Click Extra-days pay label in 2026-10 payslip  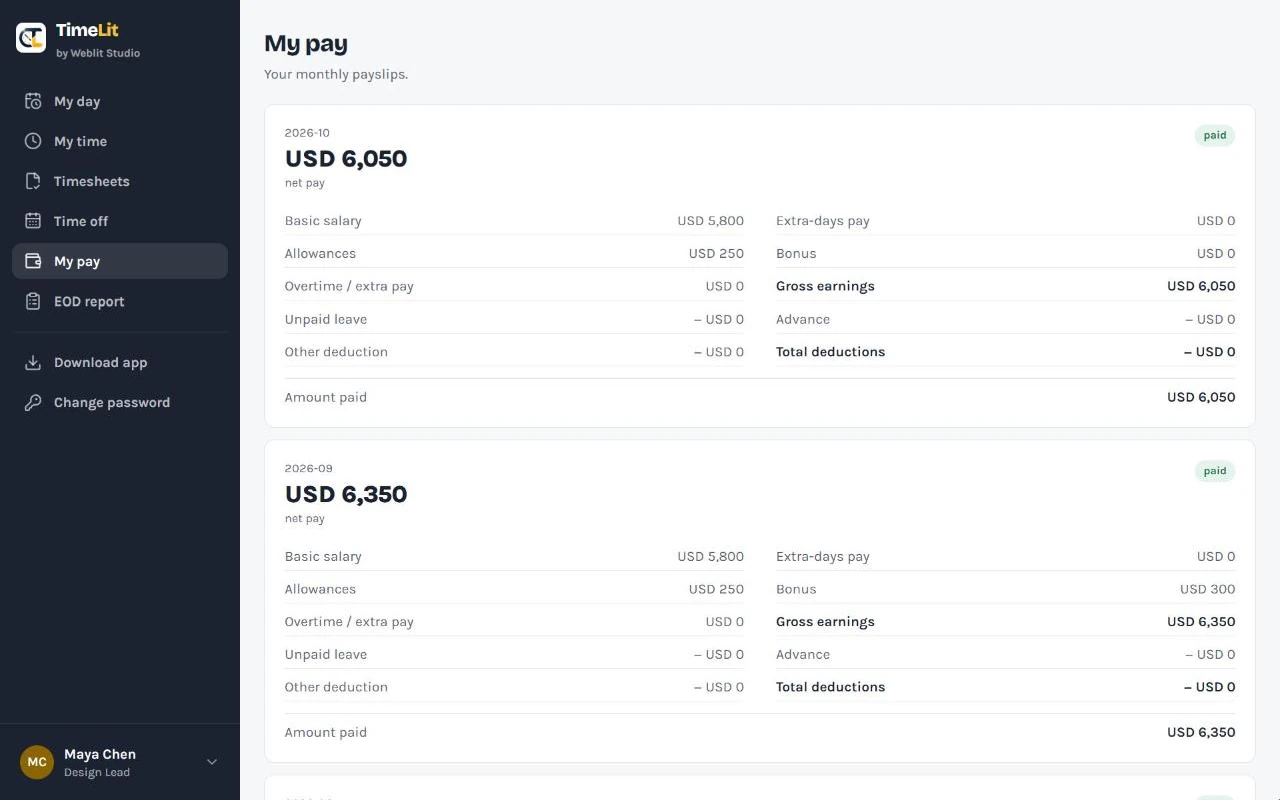point(823,221)
